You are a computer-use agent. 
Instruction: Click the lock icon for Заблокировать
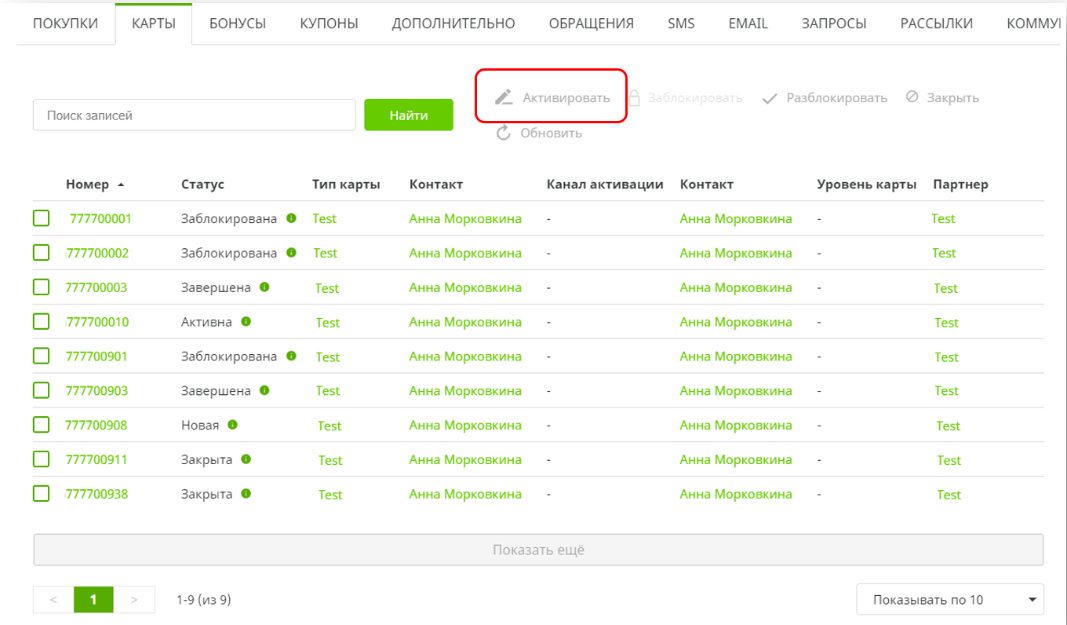pos(634,98)
